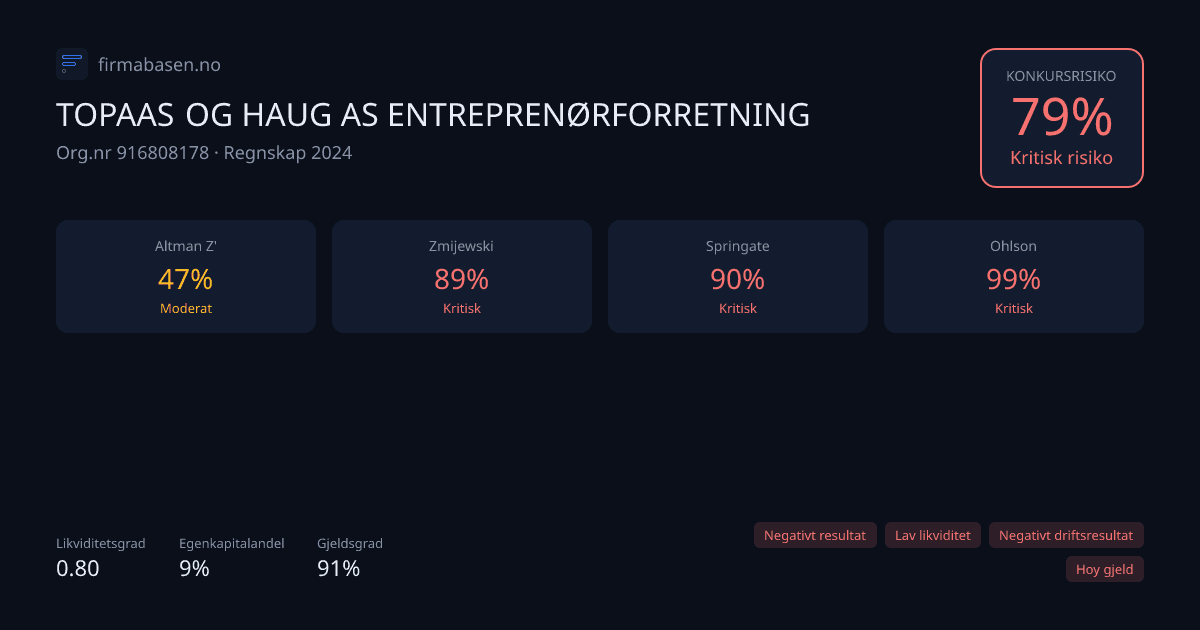This screenshot has width=1200, height=630.
Task: Select the 'Kritisk risiko' label
Action: tap(1061, 157)
